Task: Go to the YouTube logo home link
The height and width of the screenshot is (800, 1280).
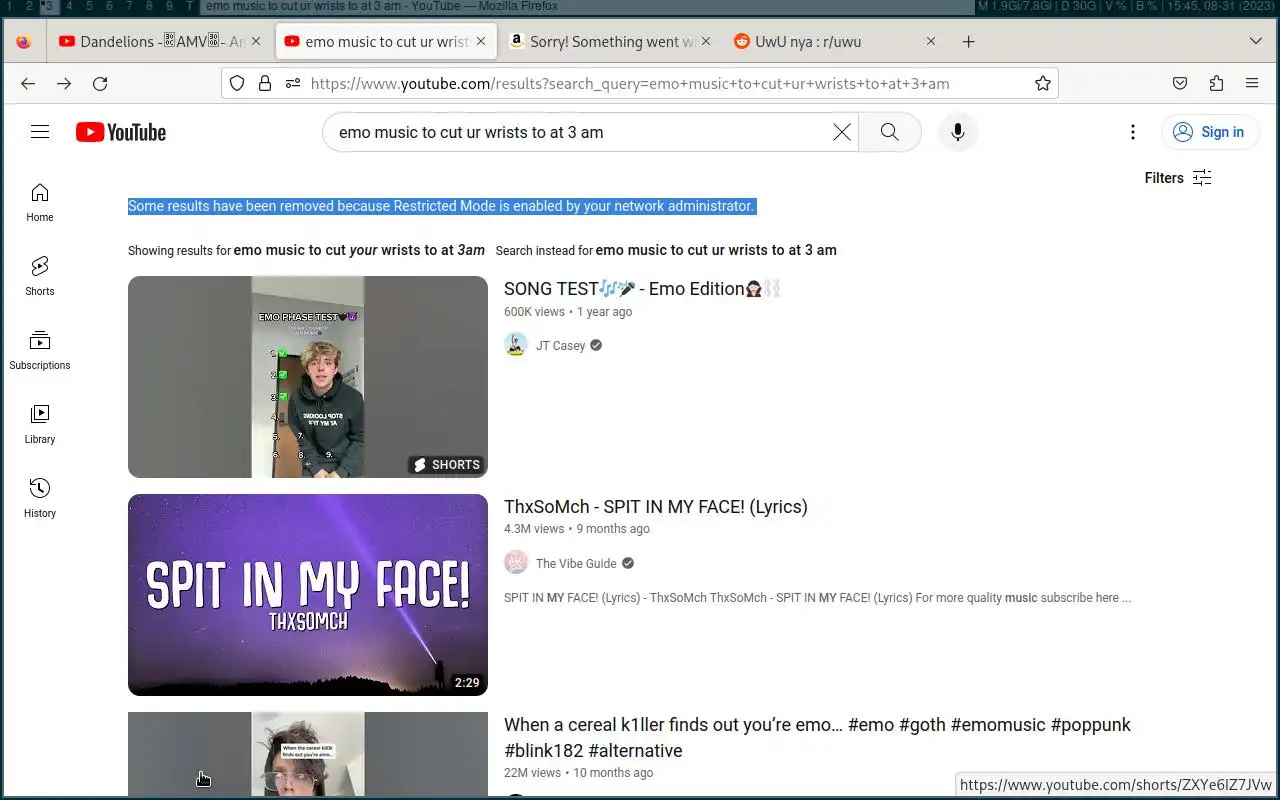Action: [121, 132]
